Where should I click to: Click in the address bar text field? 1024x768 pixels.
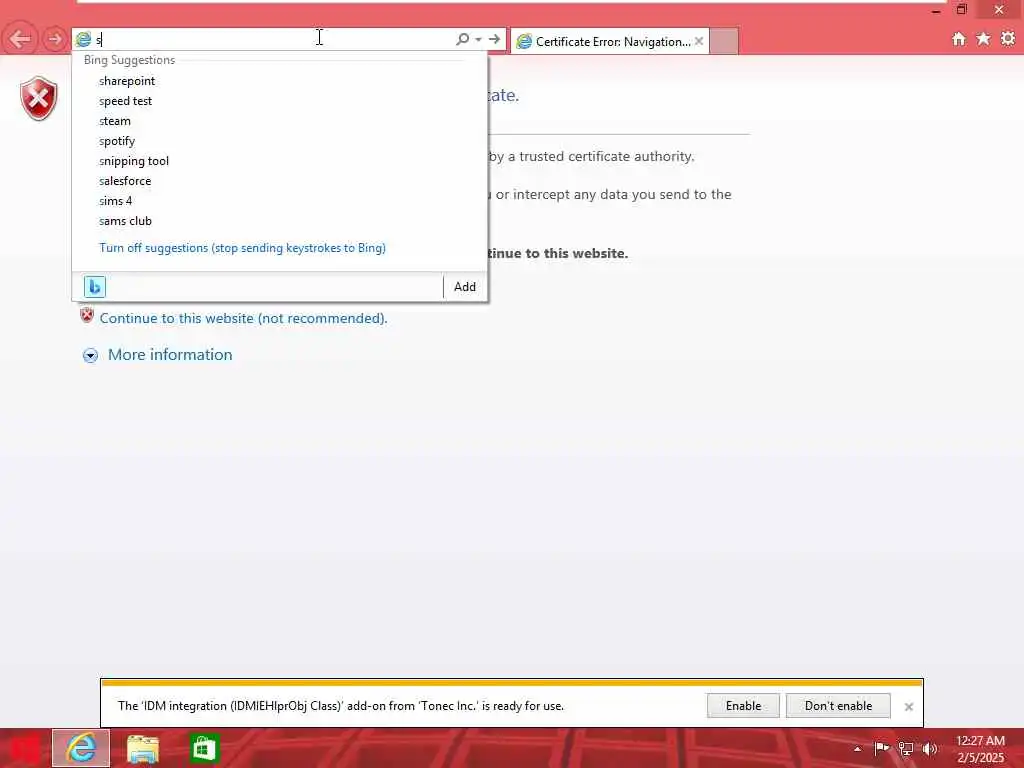click(x=274, y=39)
